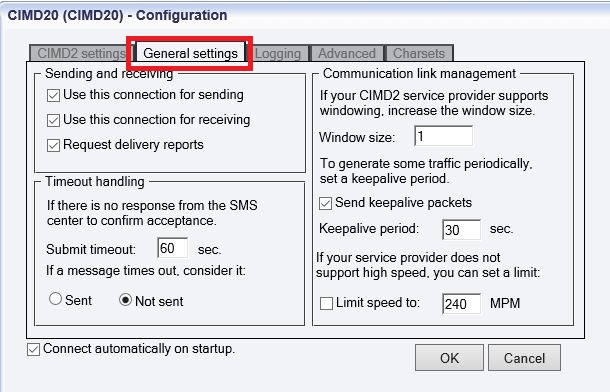Viewport: 610px width, 392px height.
Task: Open the Charsets tab
Action: (x=419, y=53)
